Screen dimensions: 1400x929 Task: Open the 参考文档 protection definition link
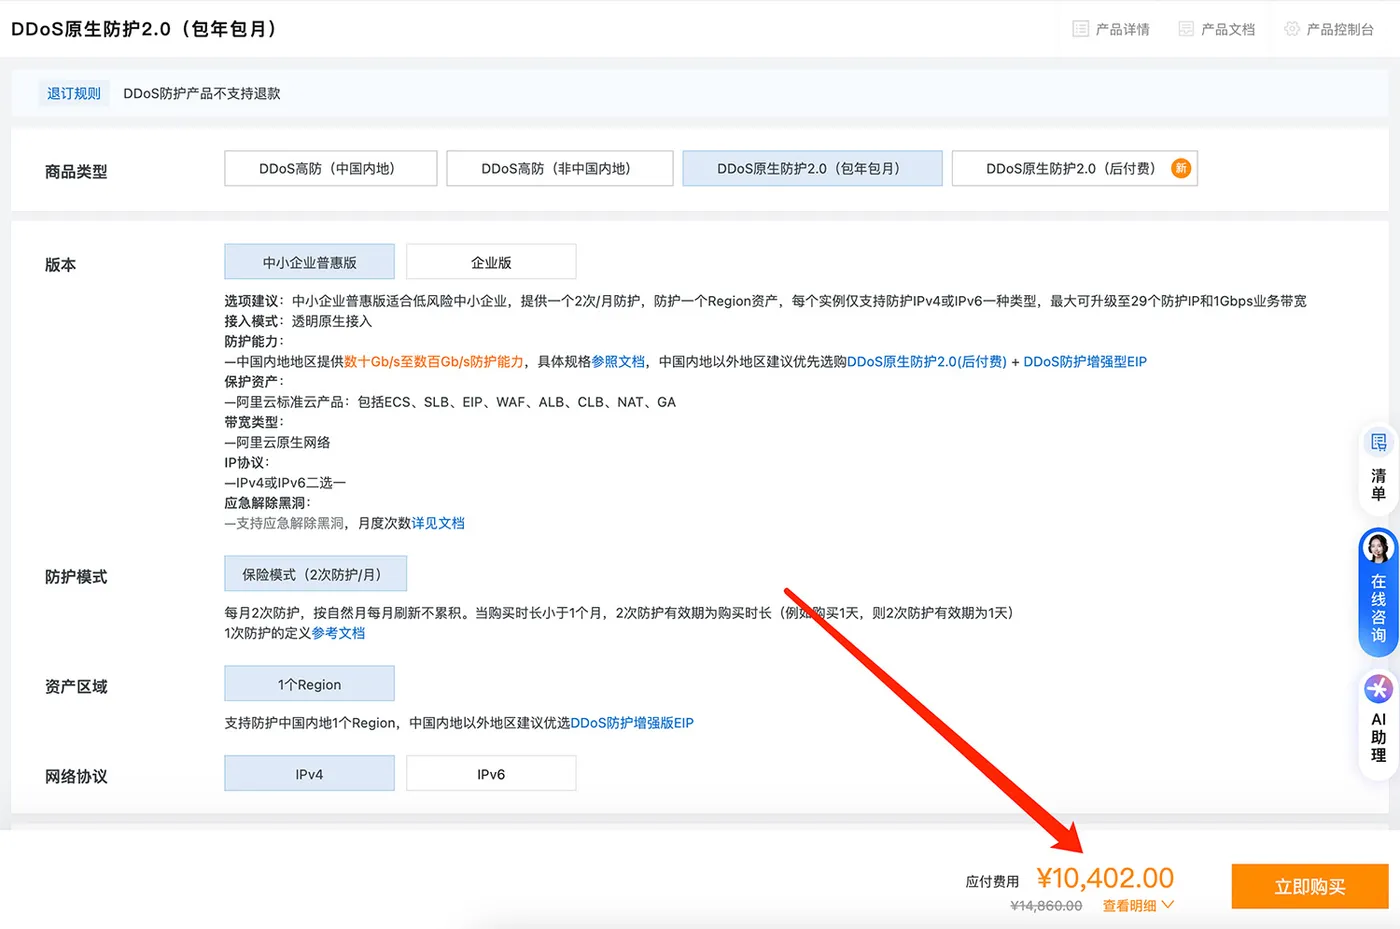[x=338, y=632]
